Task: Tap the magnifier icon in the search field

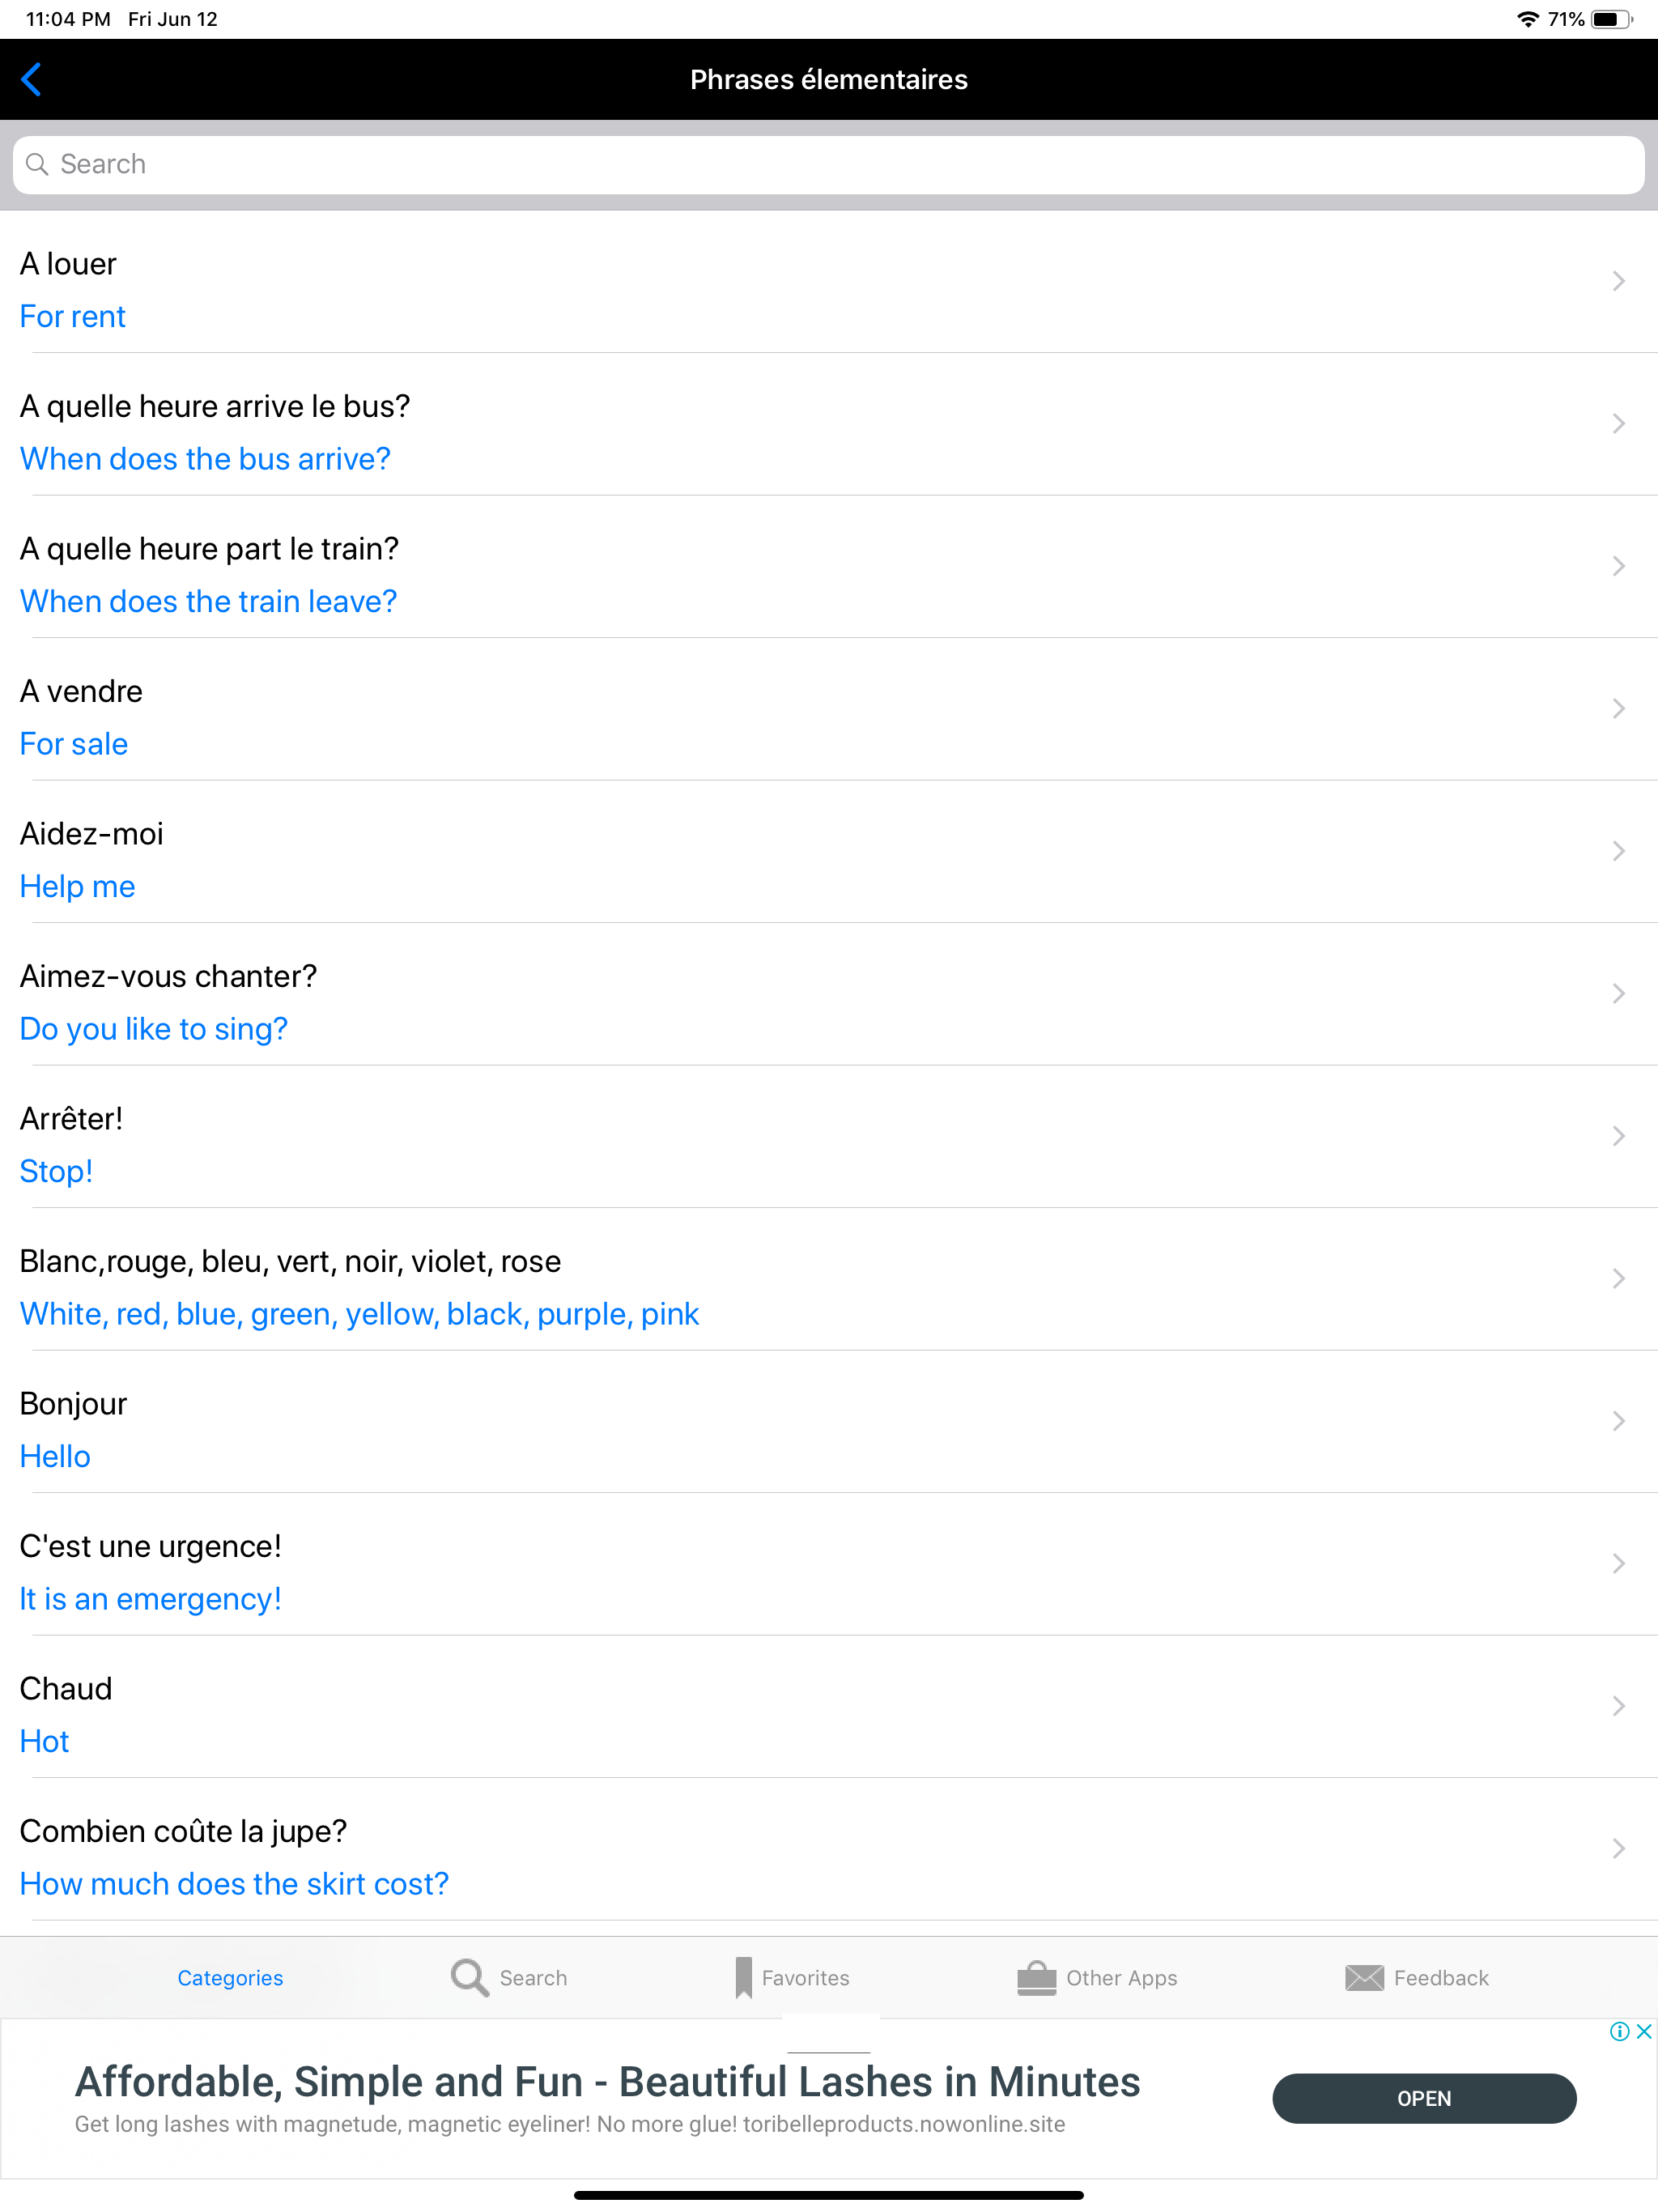Action: point(37,164)
